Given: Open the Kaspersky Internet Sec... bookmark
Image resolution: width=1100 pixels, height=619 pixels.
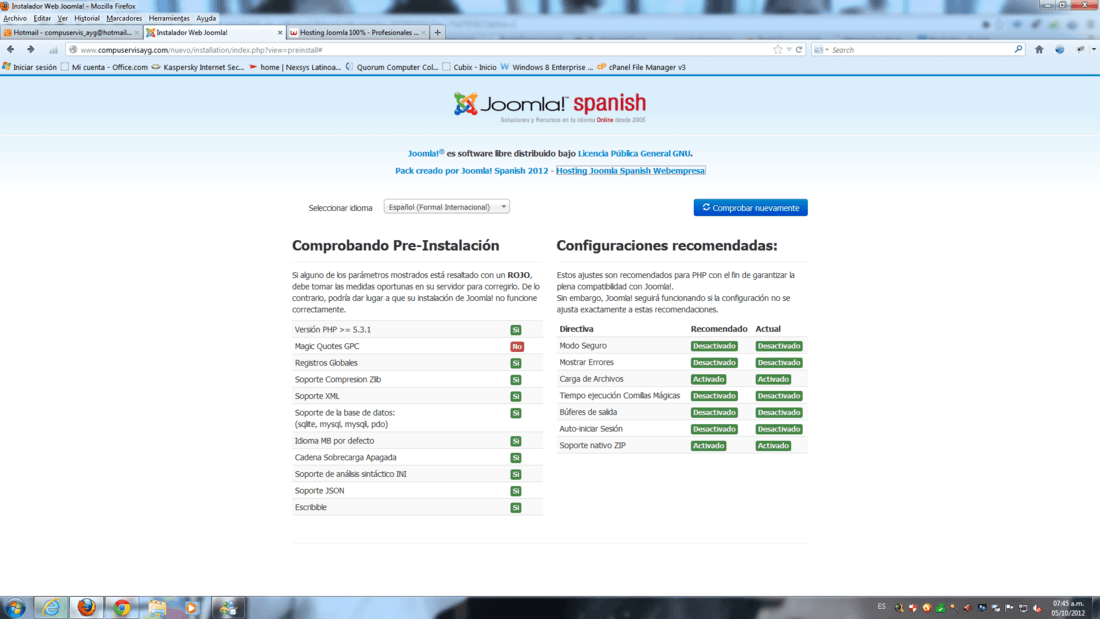Looking at the screenshot, I should (198, 67).
